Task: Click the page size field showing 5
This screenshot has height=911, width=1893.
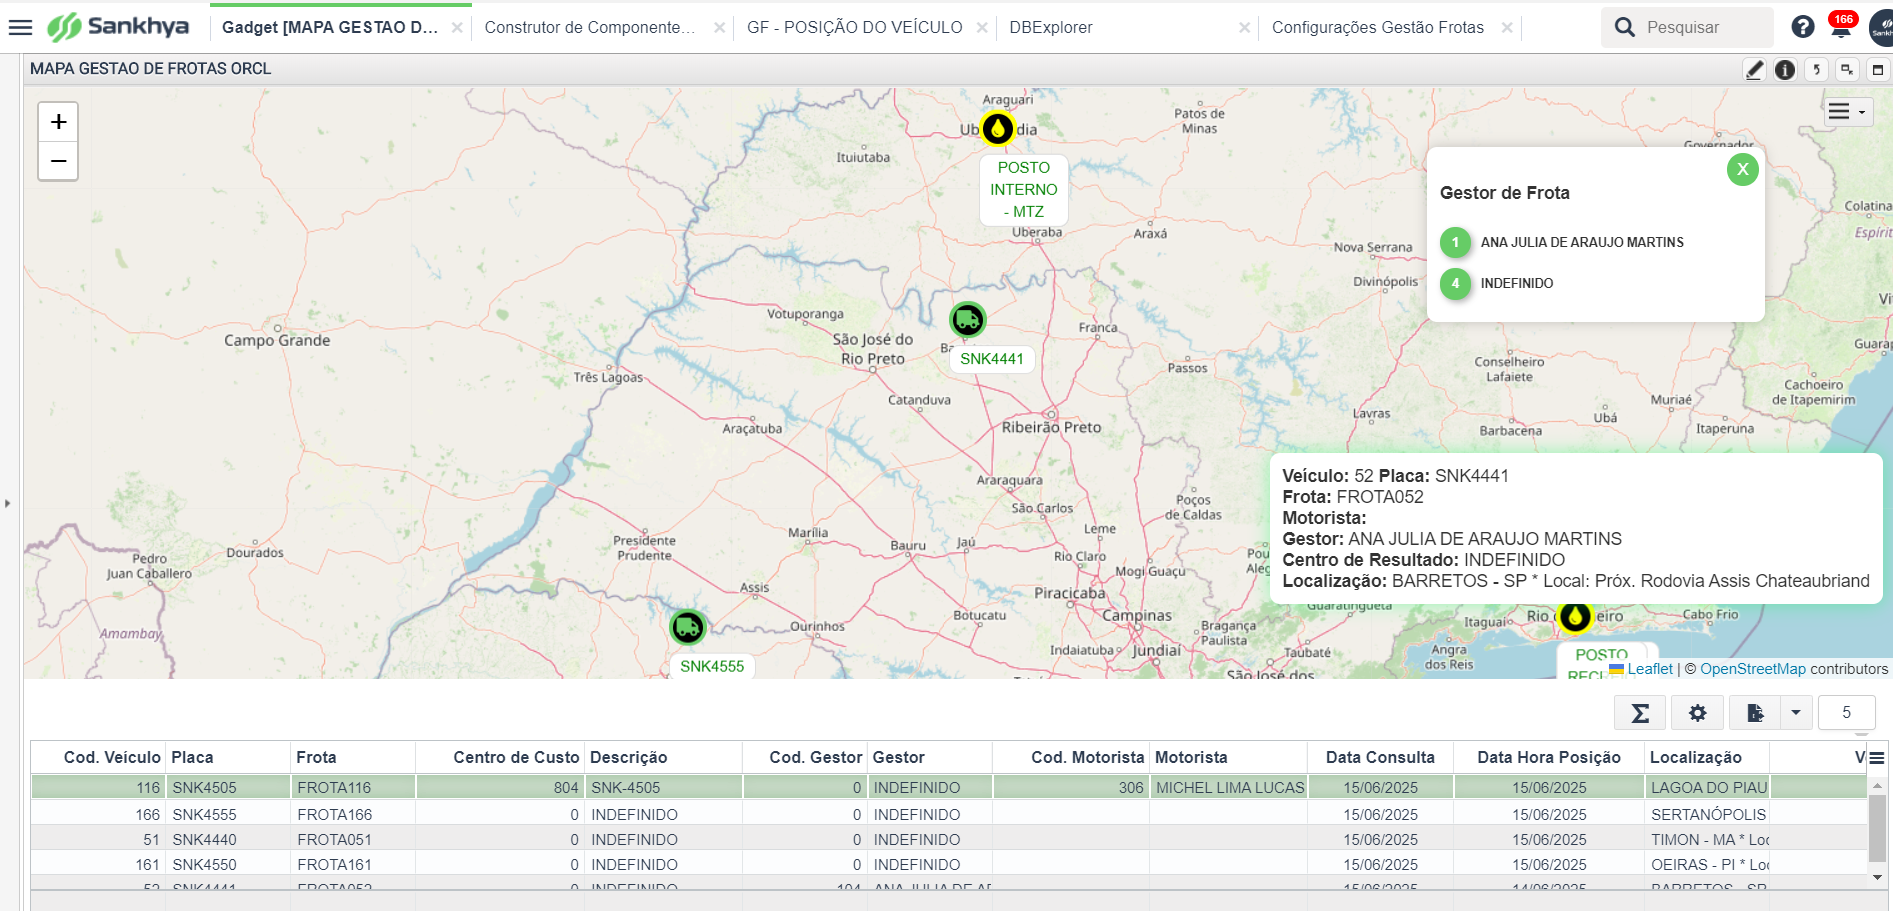Action: pos(1846,713)
